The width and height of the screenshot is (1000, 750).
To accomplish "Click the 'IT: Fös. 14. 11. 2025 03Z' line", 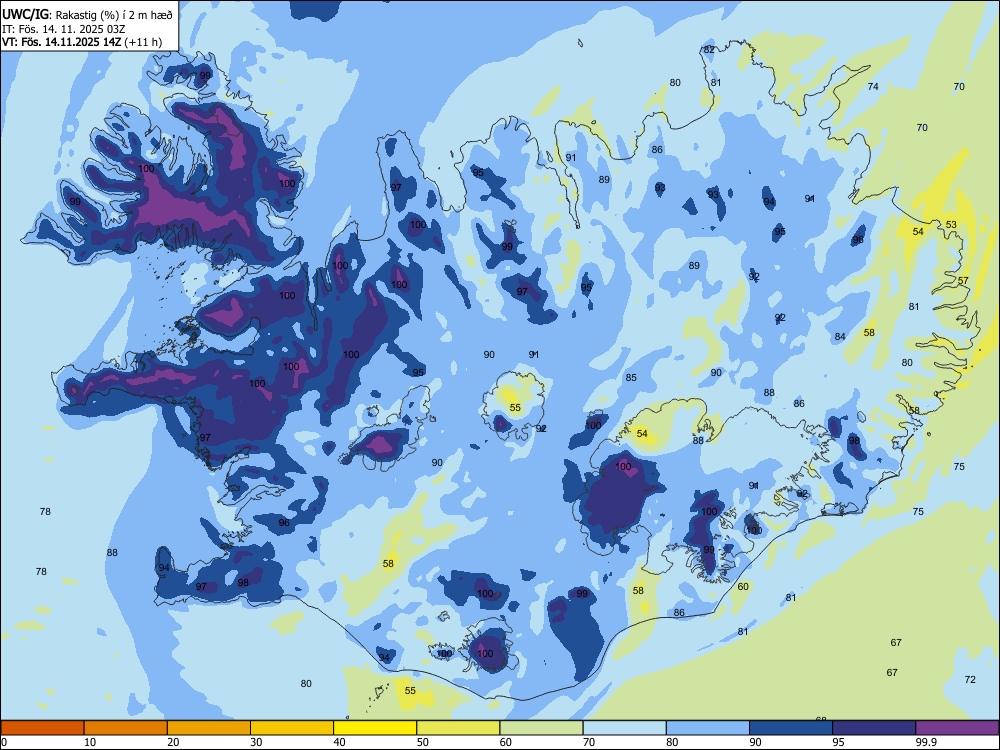I will click(x=63, y=29).
